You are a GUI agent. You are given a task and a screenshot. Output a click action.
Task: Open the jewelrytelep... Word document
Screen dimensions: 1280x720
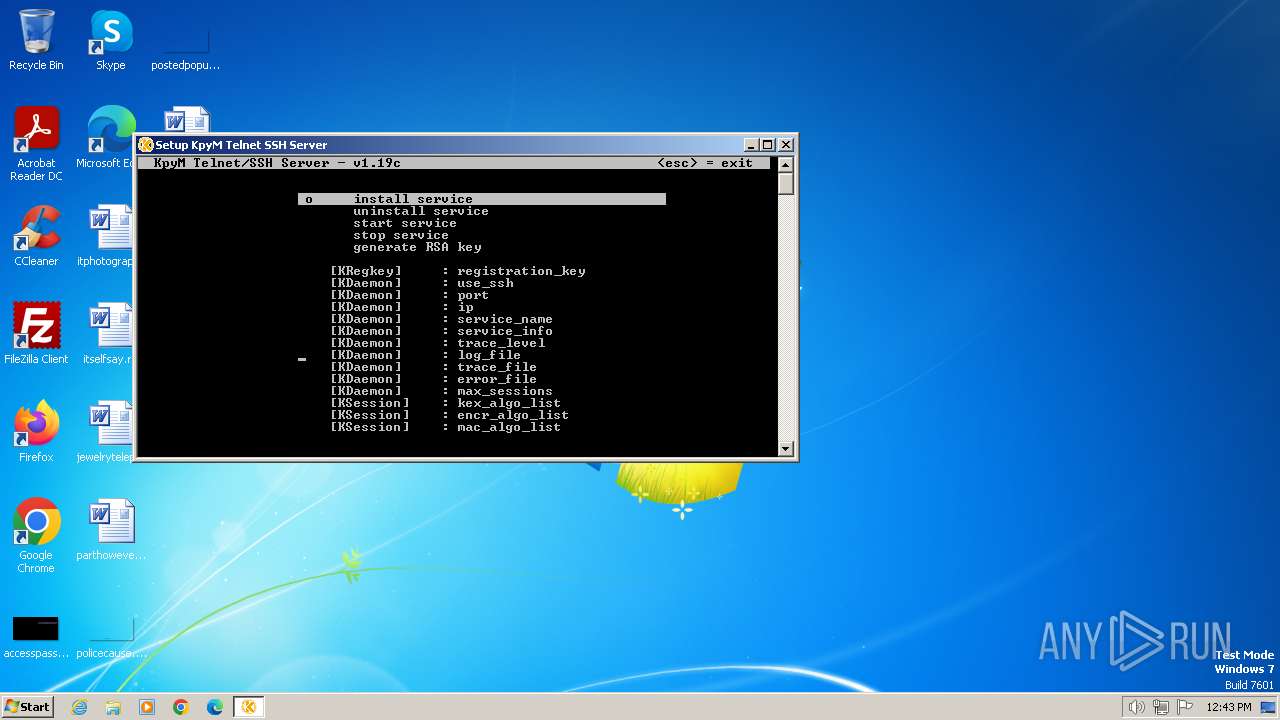point(106,431)
